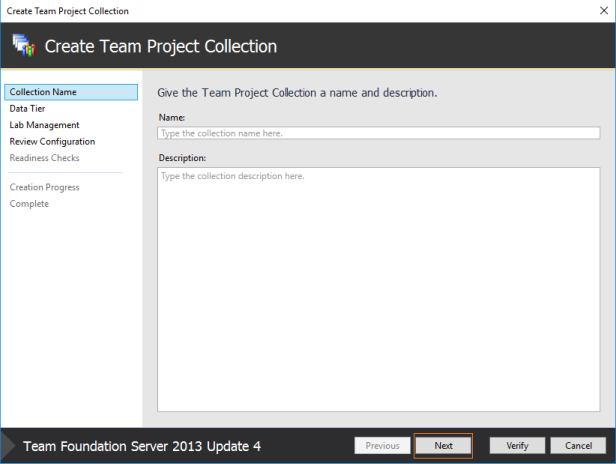Close the Create Team Project Collection dialog
Image resolution: width=616 pixels, height=464 pixels.
pyautogui.click(x=604, y=11)
